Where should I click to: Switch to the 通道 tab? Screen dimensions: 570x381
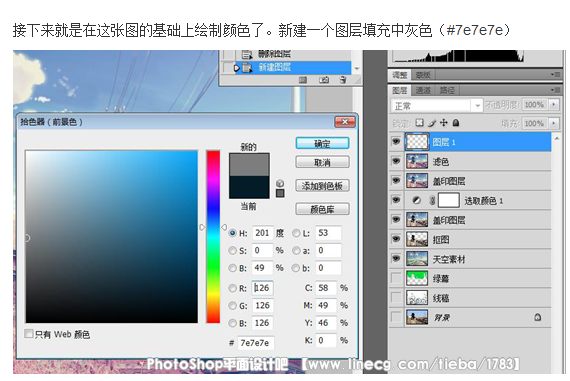pos(423,90)
